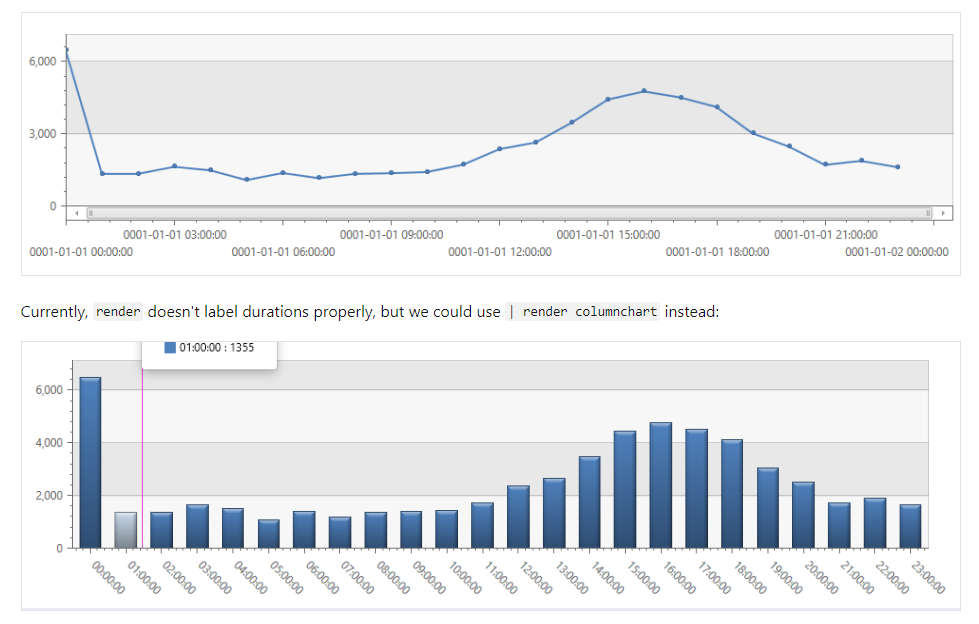Click the y-axis label '6,000' on line chart
979x624 pixels.
click(x=42, y=61)
